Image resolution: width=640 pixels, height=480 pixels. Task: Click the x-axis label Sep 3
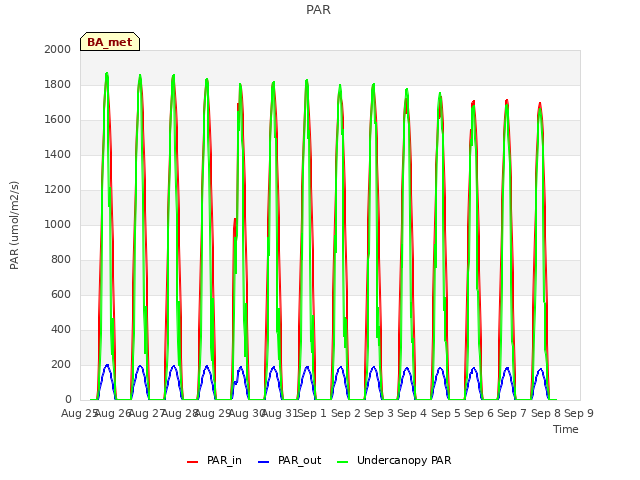(379, 413)
